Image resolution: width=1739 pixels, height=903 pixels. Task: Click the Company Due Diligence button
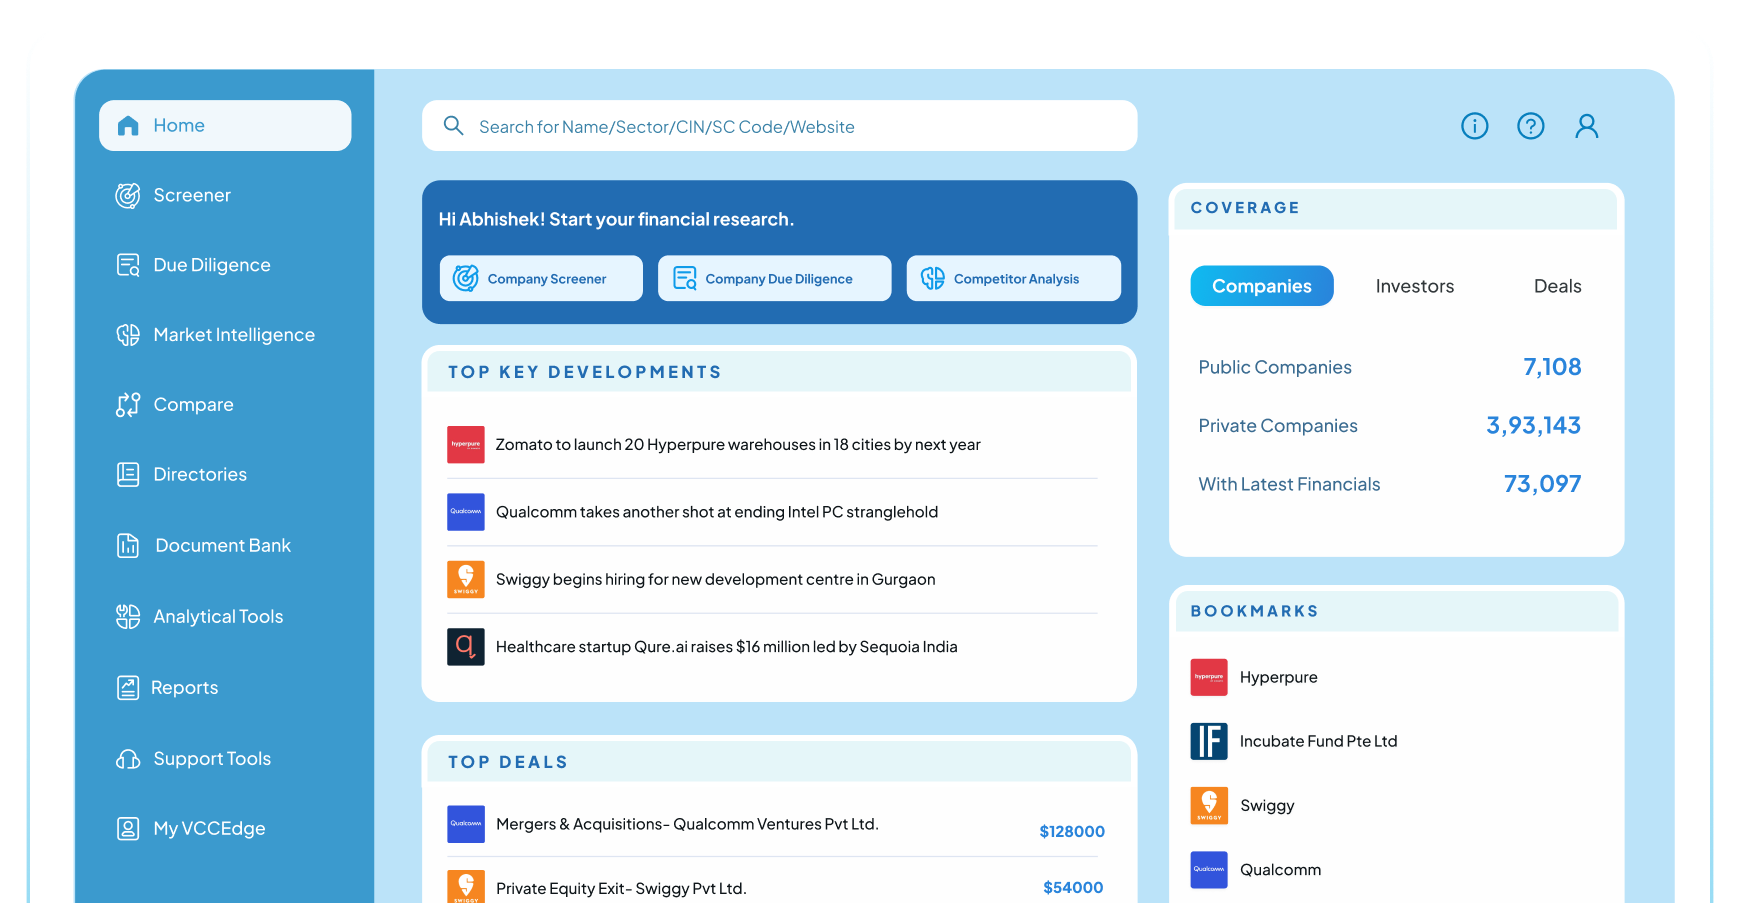pyautogui.click(x=774, y=278)
